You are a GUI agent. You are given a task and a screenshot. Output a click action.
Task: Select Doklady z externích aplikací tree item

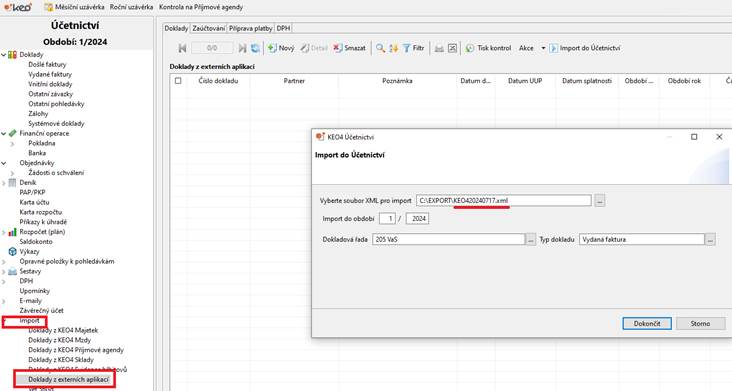pos(68,379)
